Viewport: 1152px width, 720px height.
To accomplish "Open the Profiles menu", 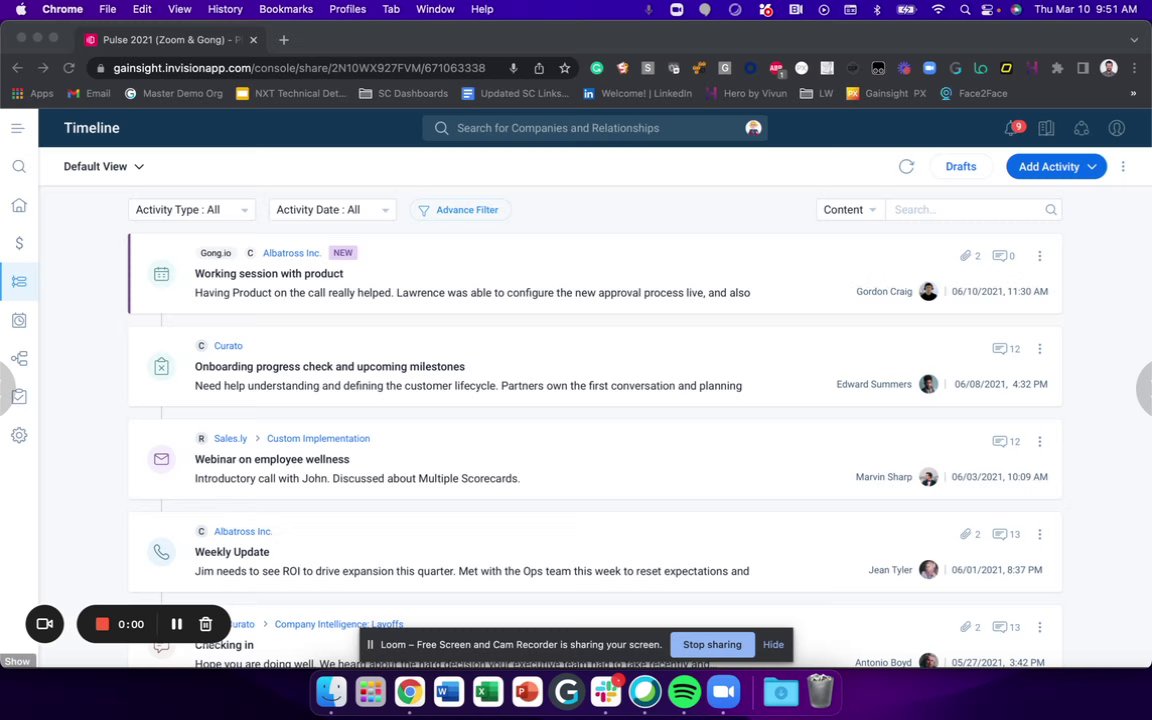I will pos(348,10).
